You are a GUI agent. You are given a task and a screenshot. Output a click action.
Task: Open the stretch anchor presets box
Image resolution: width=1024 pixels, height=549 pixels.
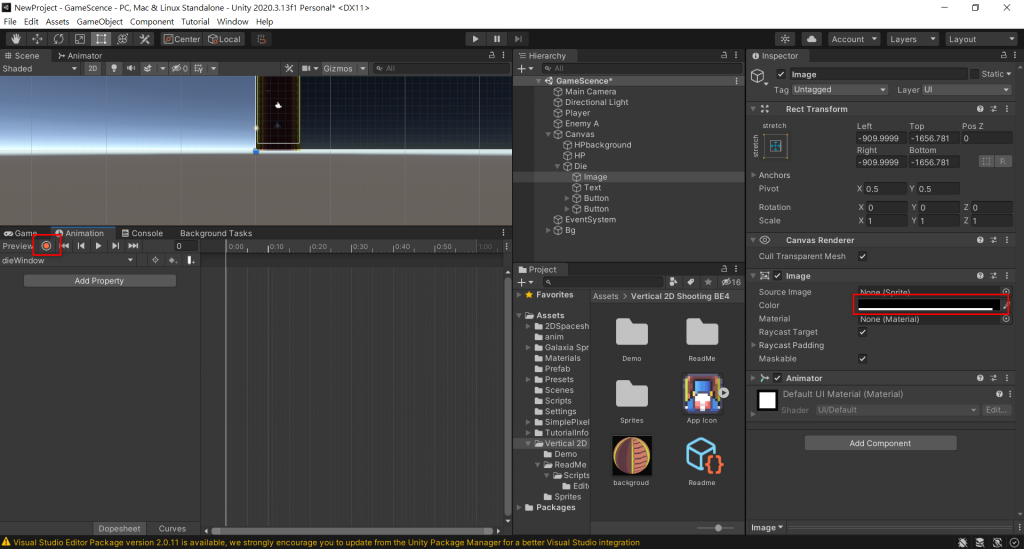[x=775, y=147]
